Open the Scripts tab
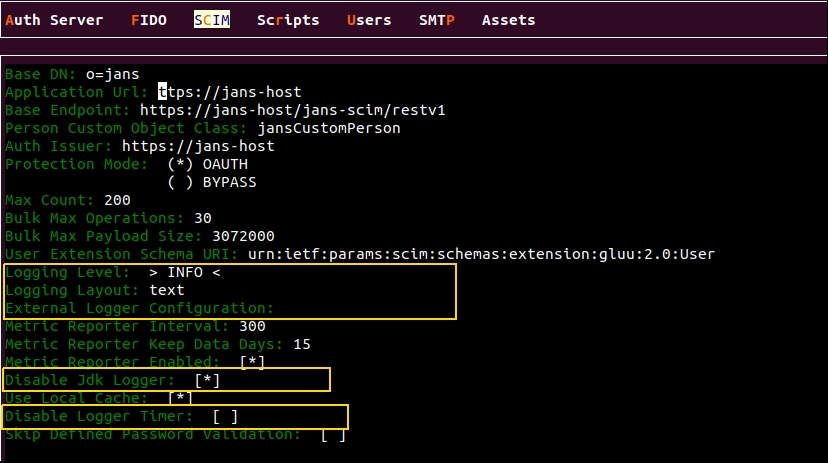 point(288,20)
